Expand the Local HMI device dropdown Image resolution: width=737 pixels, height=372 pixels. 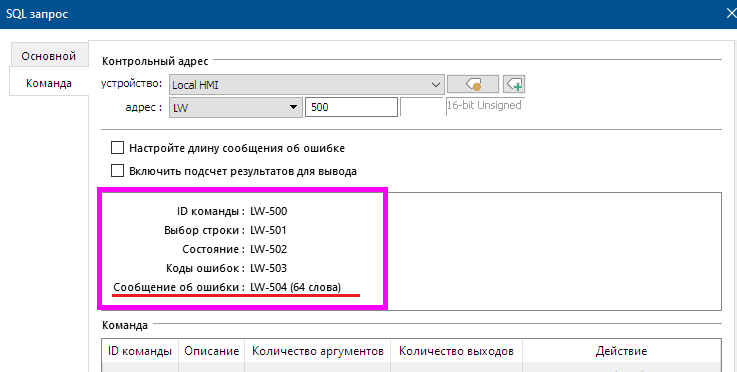pyautogui.click(x=306, y=85)
